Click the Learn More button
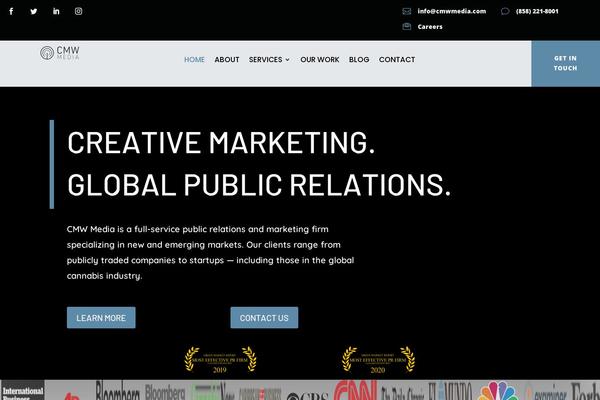Screen dimensions: 600x400 101,318
